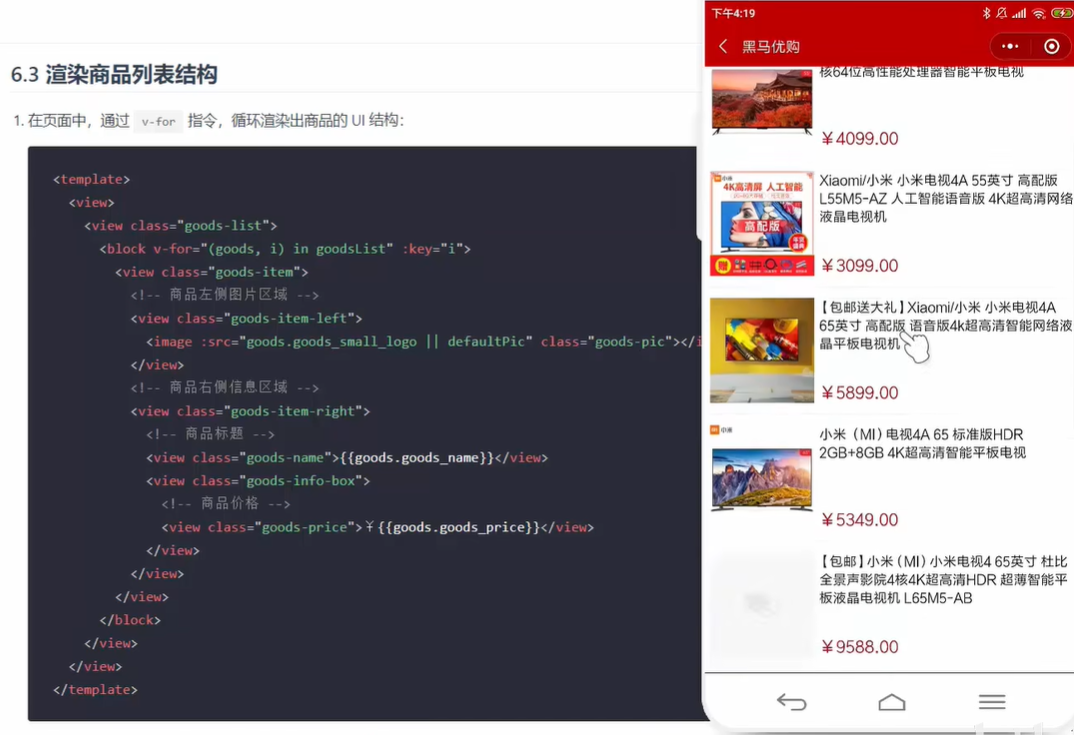Screen dimensions: 1074x735
Task: Click the muted bell status icon
Action: tap(1001, 13)
